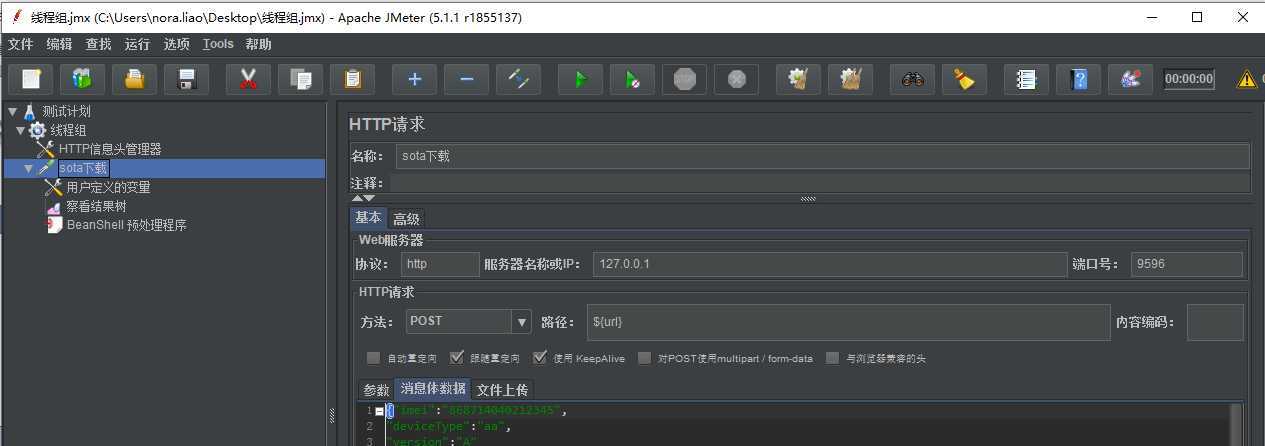
Task: Select HTTP信息头管理器 in tree
Action: click(x=110, y=149)
